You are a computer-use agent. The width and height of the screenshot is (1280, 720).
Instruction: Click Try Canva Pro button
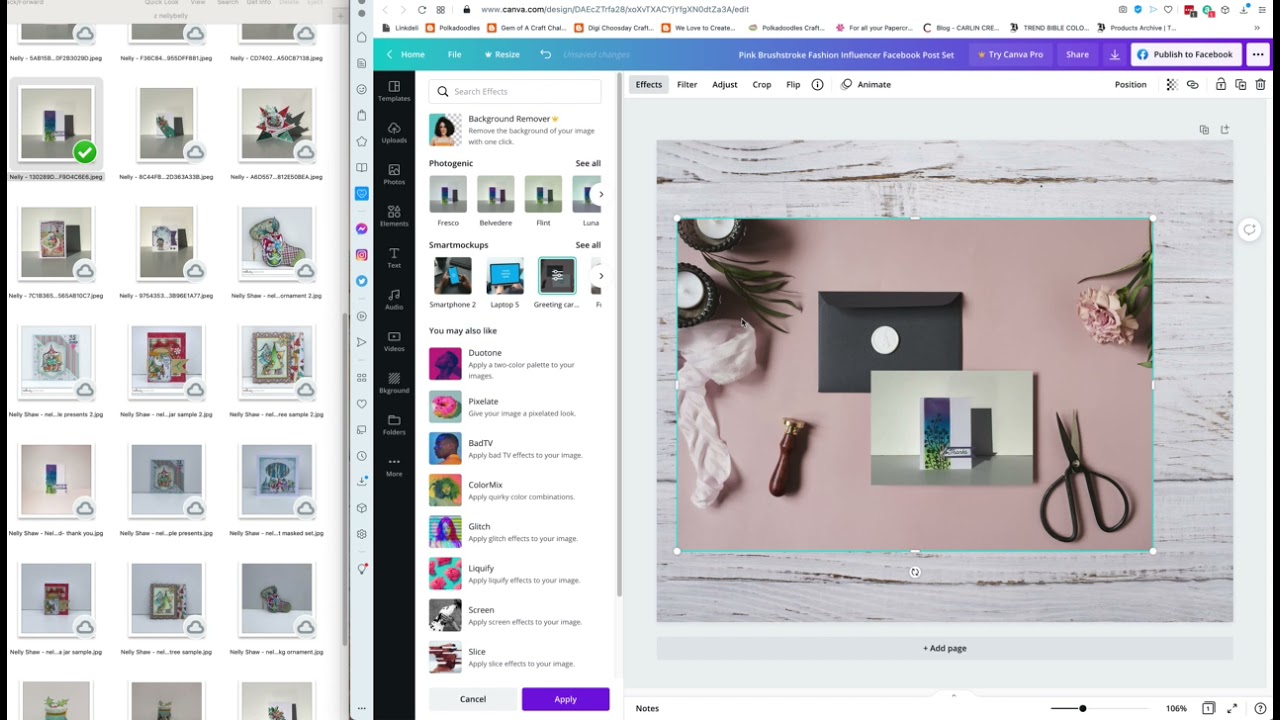(x=1010, y=54)
